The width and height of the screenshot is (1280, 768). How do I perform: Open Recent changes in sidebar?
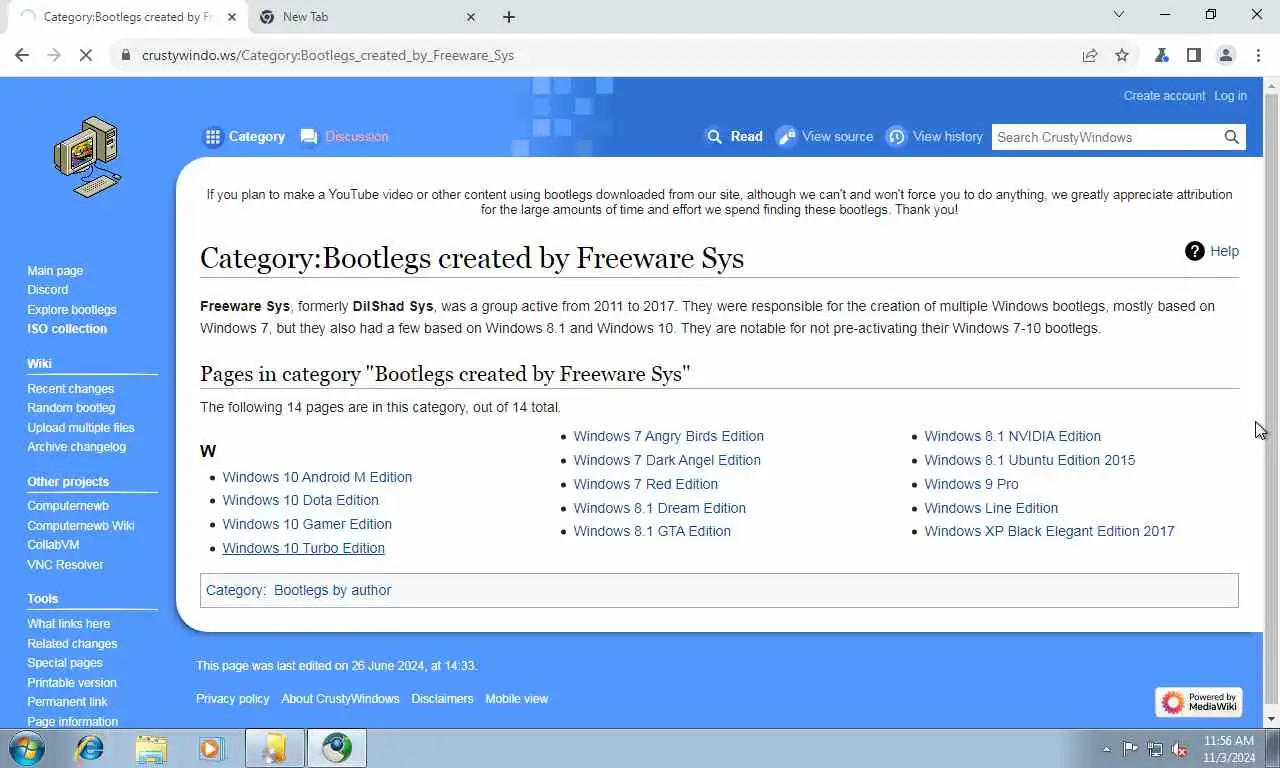tap(70, 389)
